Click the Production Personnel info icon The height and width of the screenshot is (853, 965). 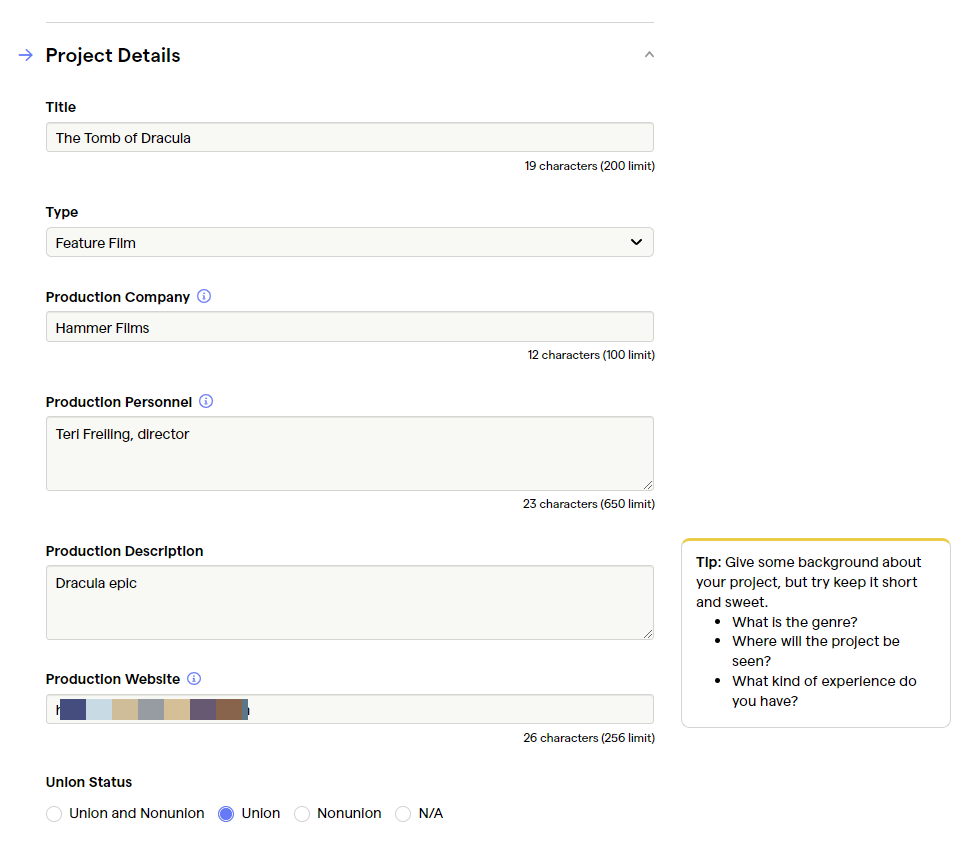click(x=206, y=401)
